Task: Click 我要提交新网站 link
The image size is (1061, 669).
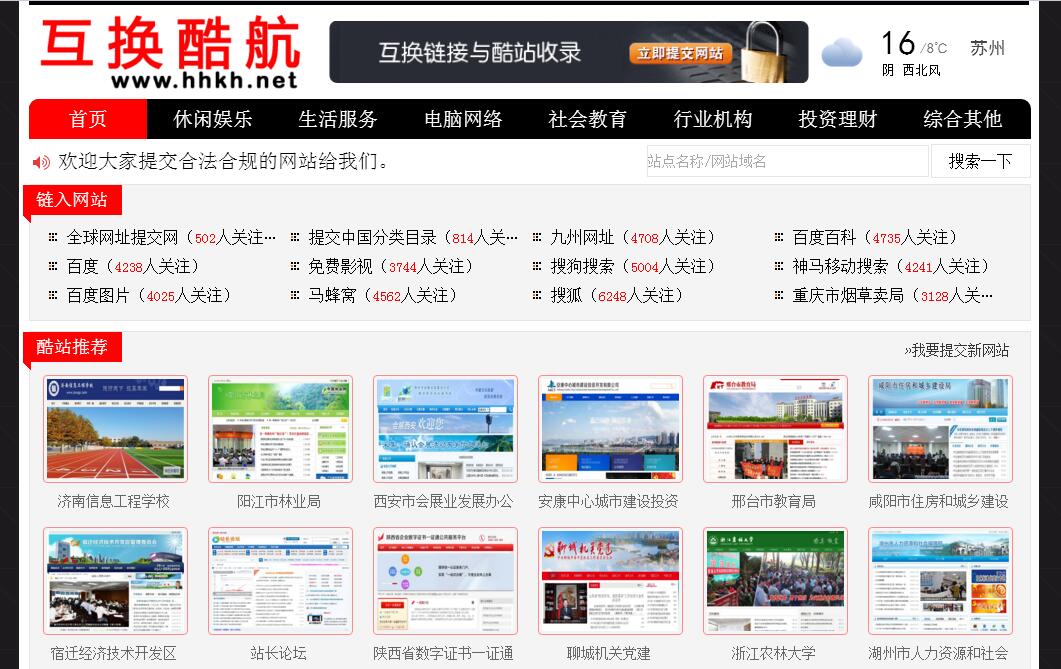Action: [x=956, y=350]
